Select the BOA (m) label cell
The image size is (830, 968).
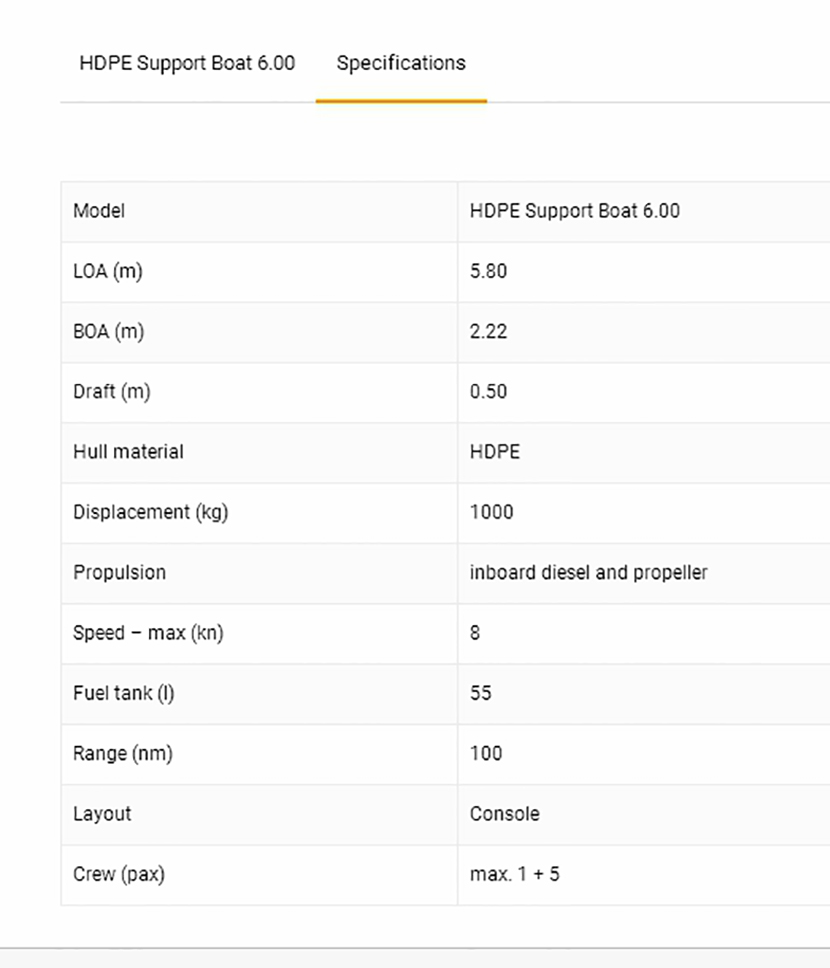(108, 331)
